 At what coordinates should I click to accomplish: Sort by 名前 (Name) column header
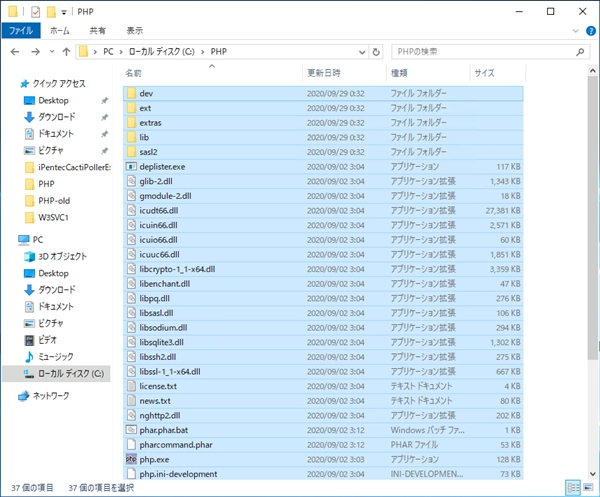pos(212,73)
